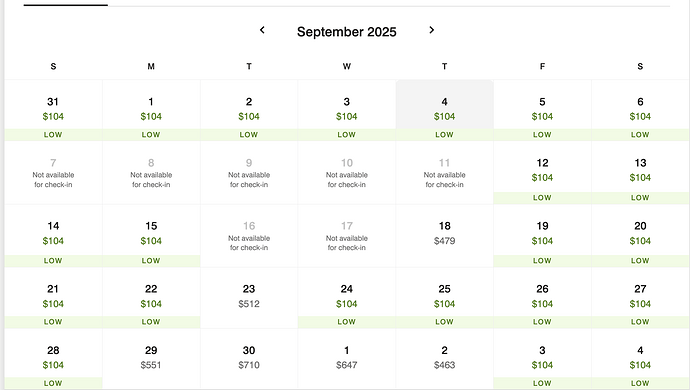Viewport: 690px width, 390px height.
Task: Pick September 23 priced $512
Action: [249, 298]
